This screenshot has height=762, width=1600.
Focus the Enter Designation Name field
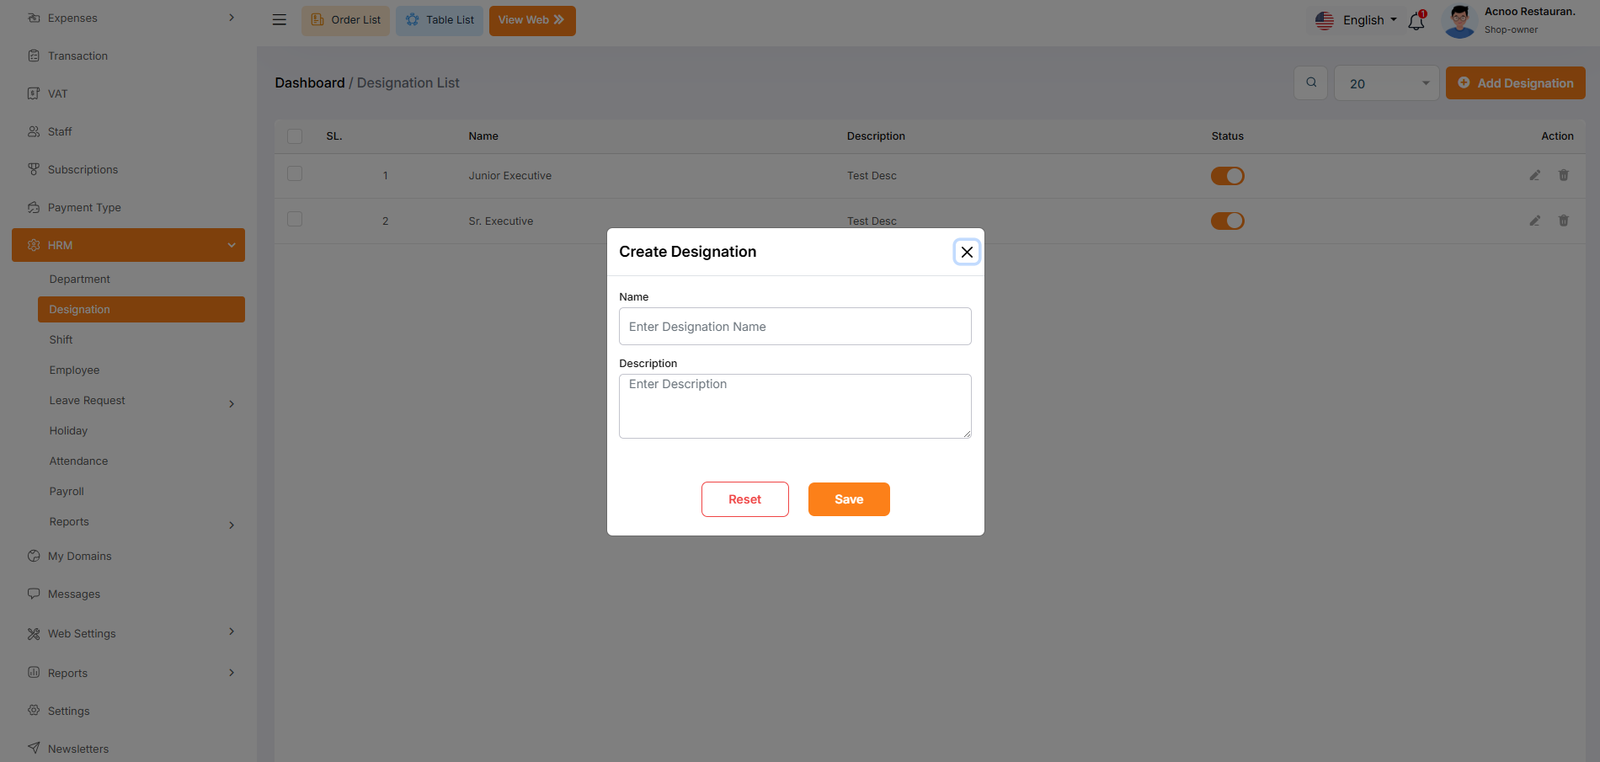(795, 327)
